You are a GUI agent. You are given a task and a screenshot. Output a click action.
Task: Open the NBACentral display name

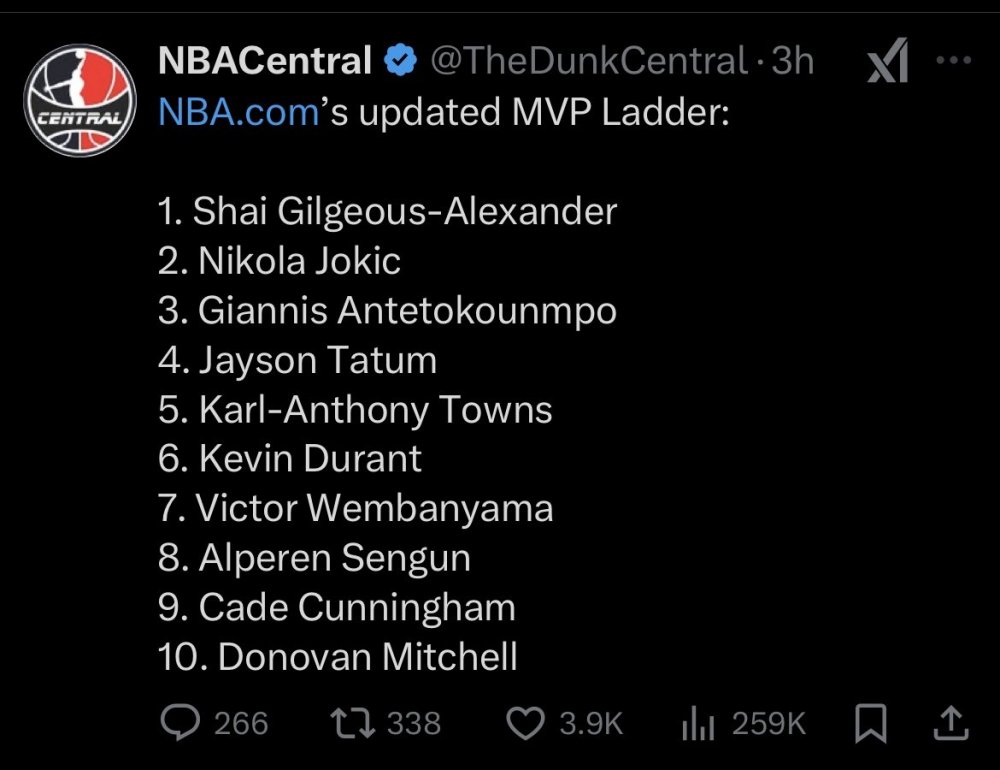click(265, 62)
